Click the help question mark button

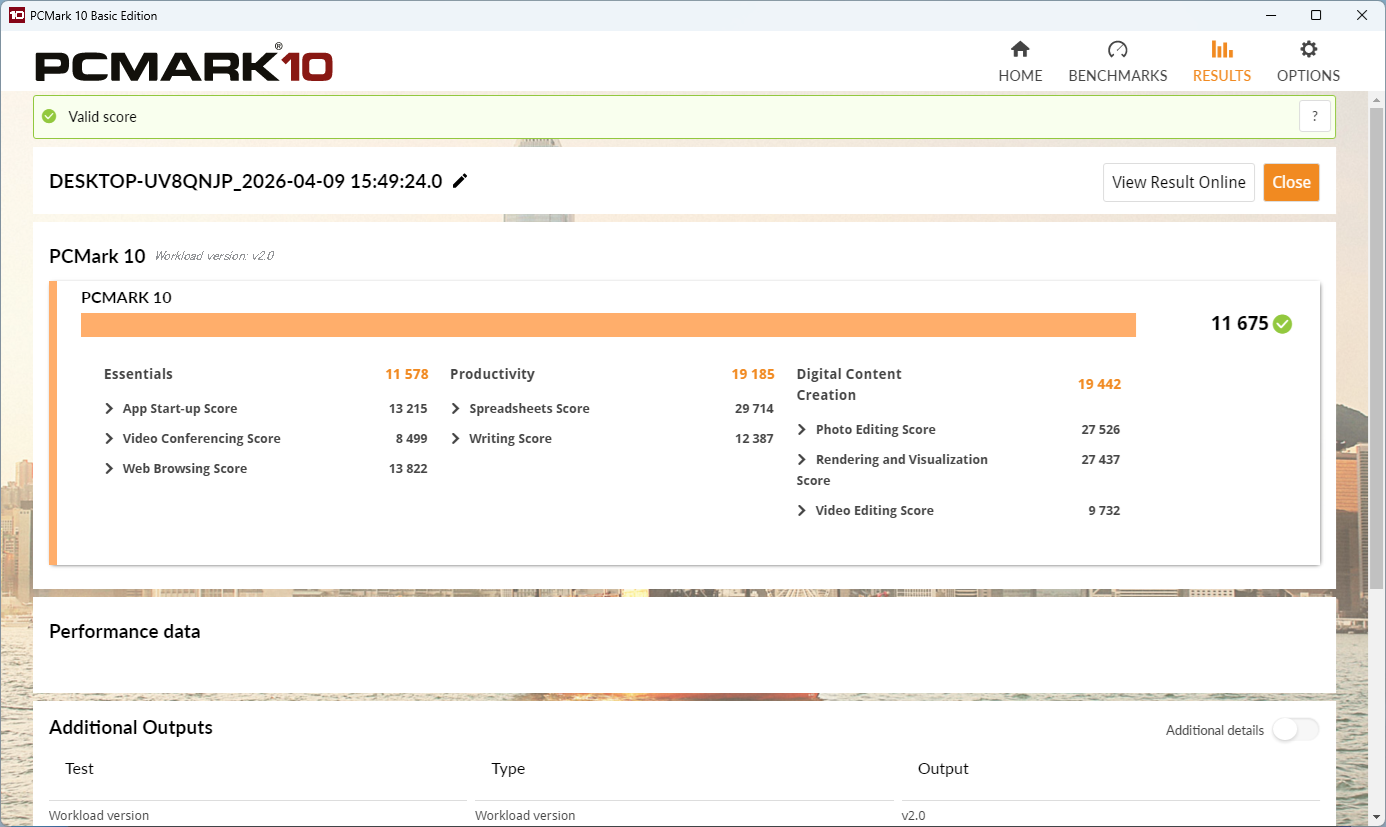tap(1315, 116)
